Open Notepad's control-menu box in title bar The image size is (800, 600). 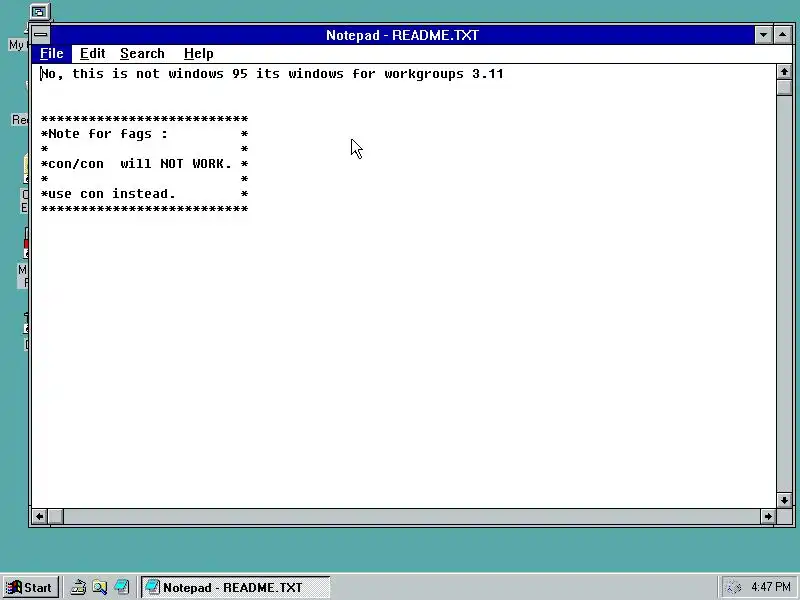pos(41,35)
